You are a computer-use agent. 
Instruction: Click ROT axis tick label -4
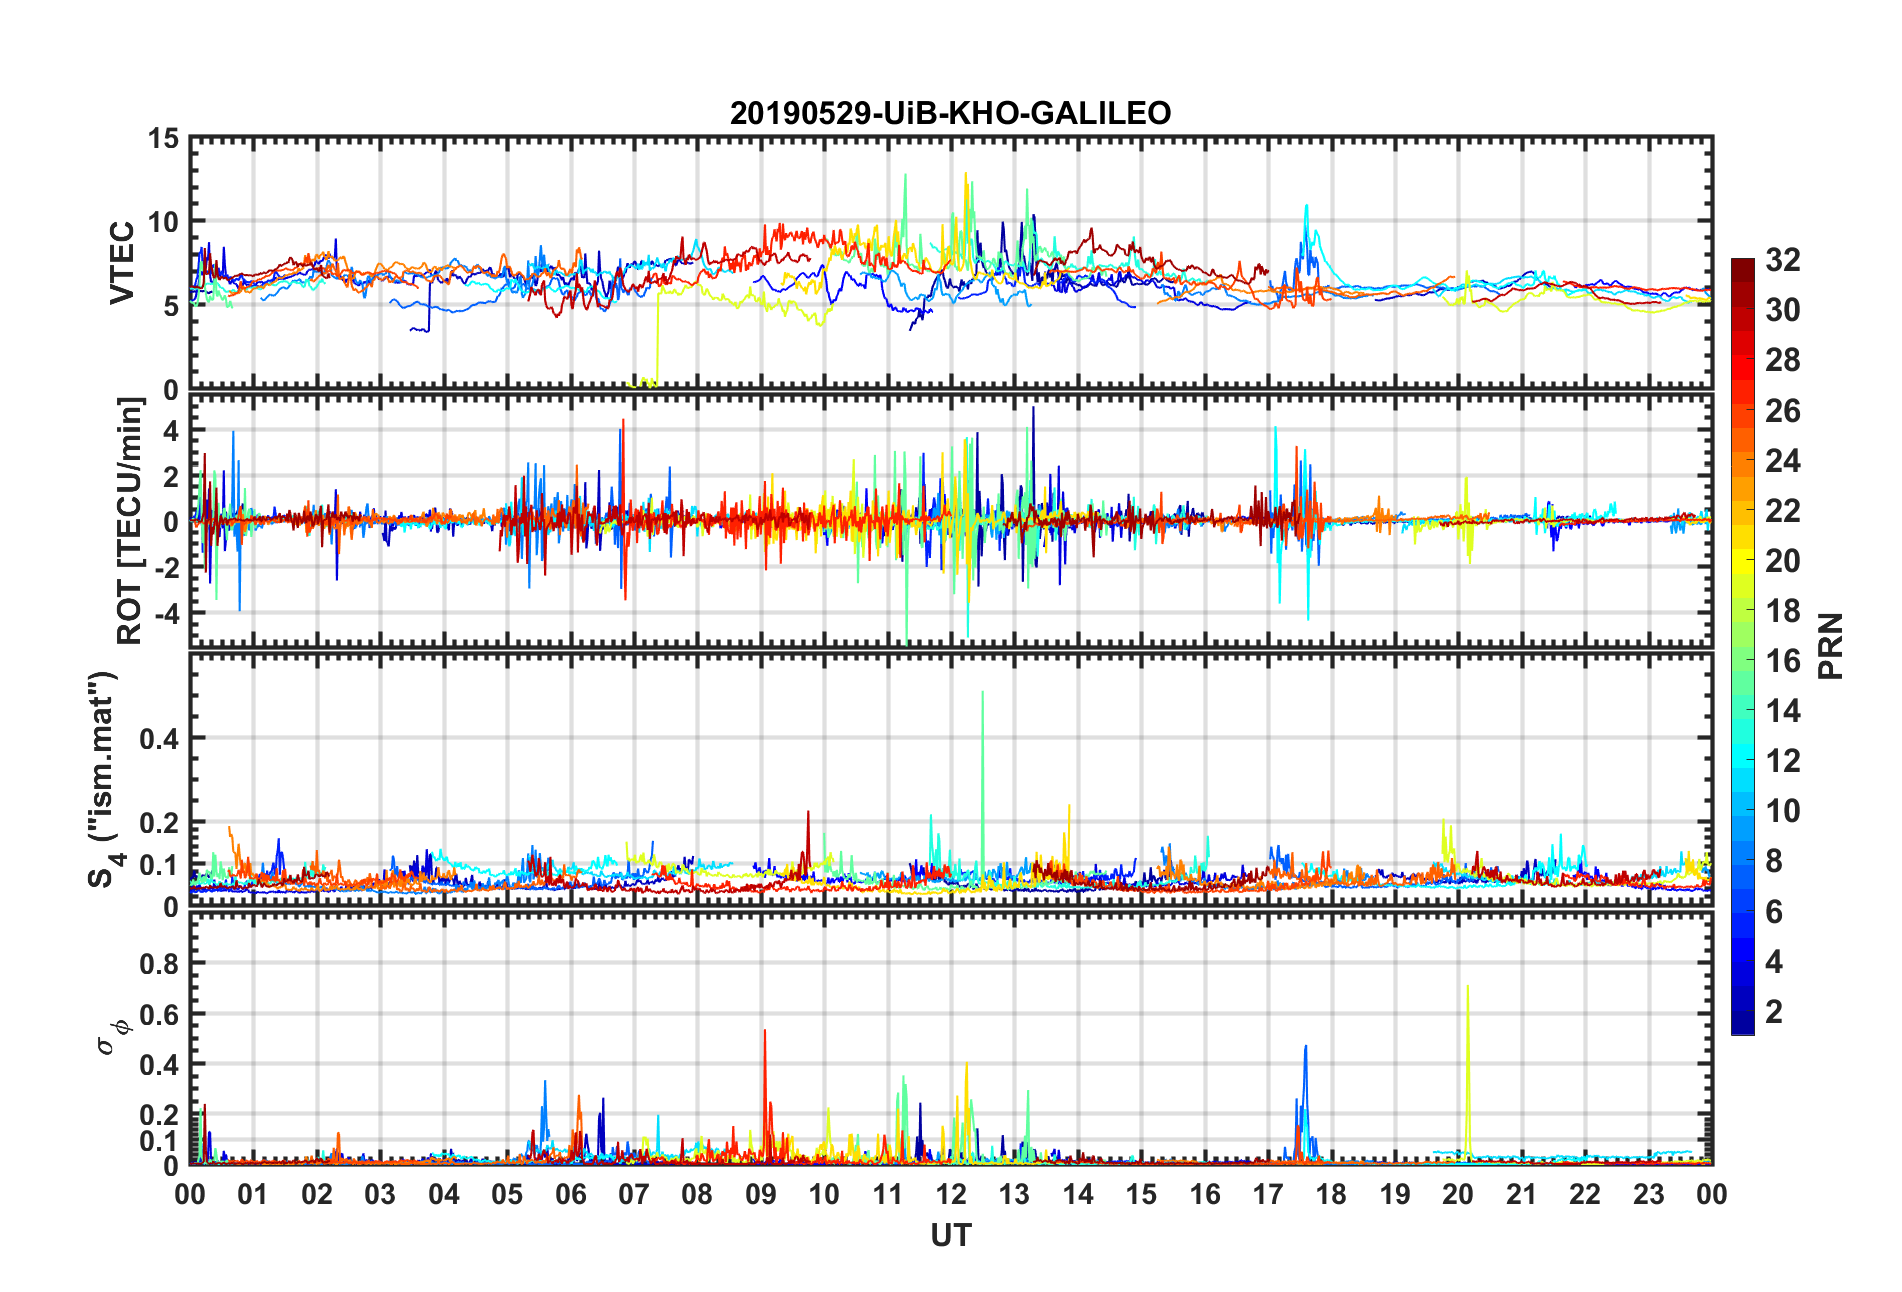pyautogui.click(x=165, y=613)
